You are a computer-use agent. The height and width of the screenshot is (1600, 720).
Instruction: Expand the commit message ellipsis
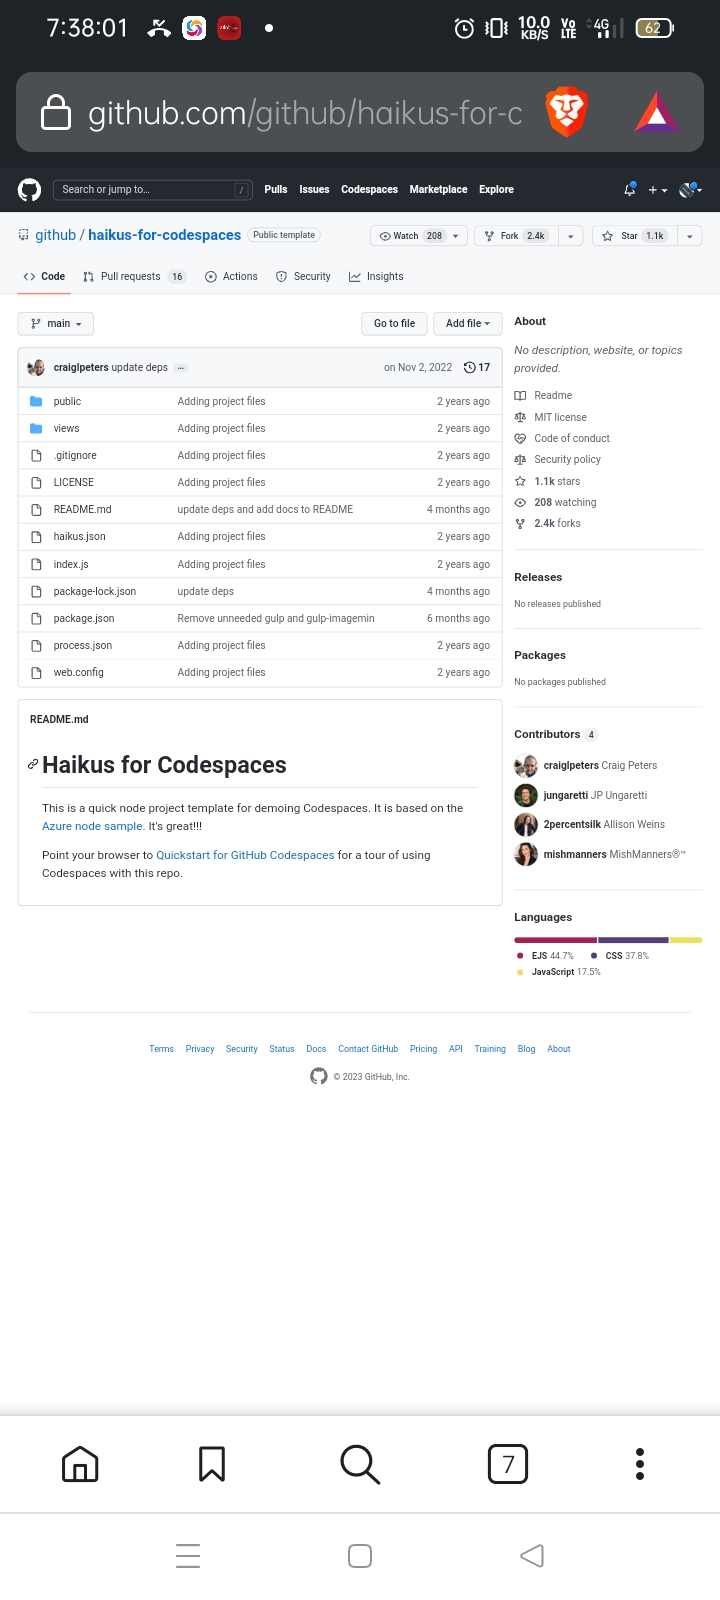pos(180,367)
